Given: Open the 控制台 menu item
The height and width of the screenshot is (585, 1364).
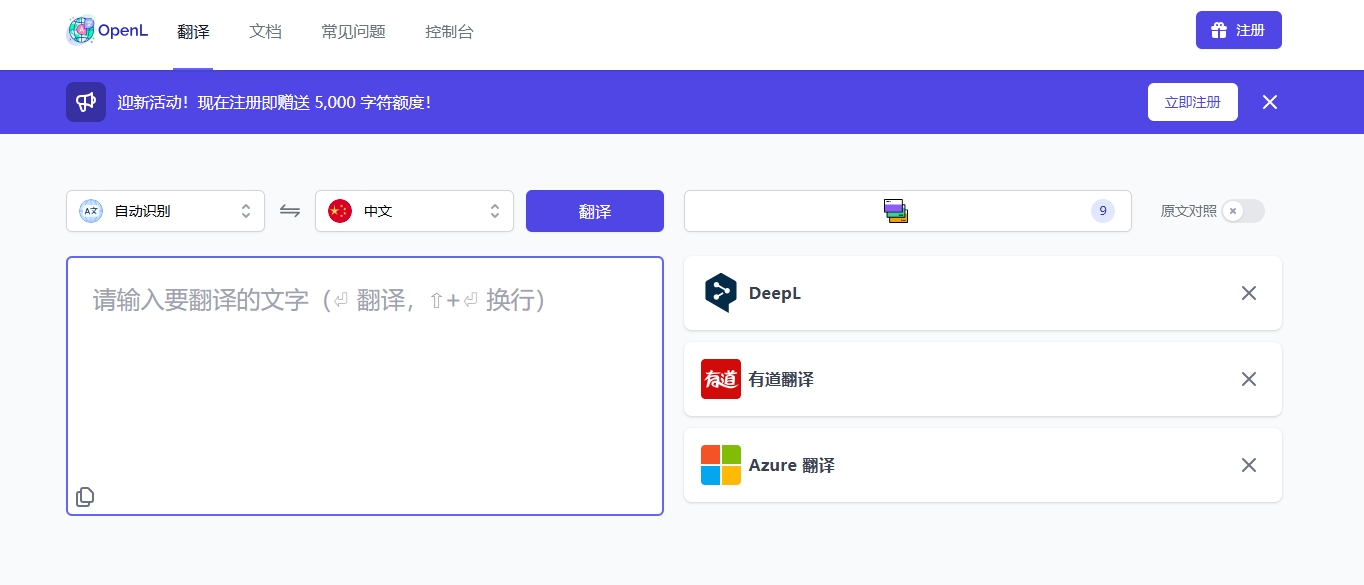Looking at the screenshot, I should (x=449, y=31).
